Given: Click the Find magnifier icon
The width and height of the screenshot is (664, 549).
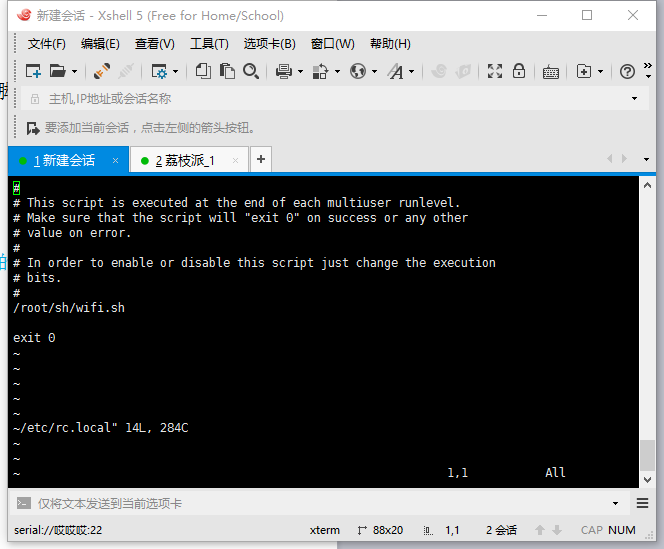Looking at the screenshot, I should point(251,71).
